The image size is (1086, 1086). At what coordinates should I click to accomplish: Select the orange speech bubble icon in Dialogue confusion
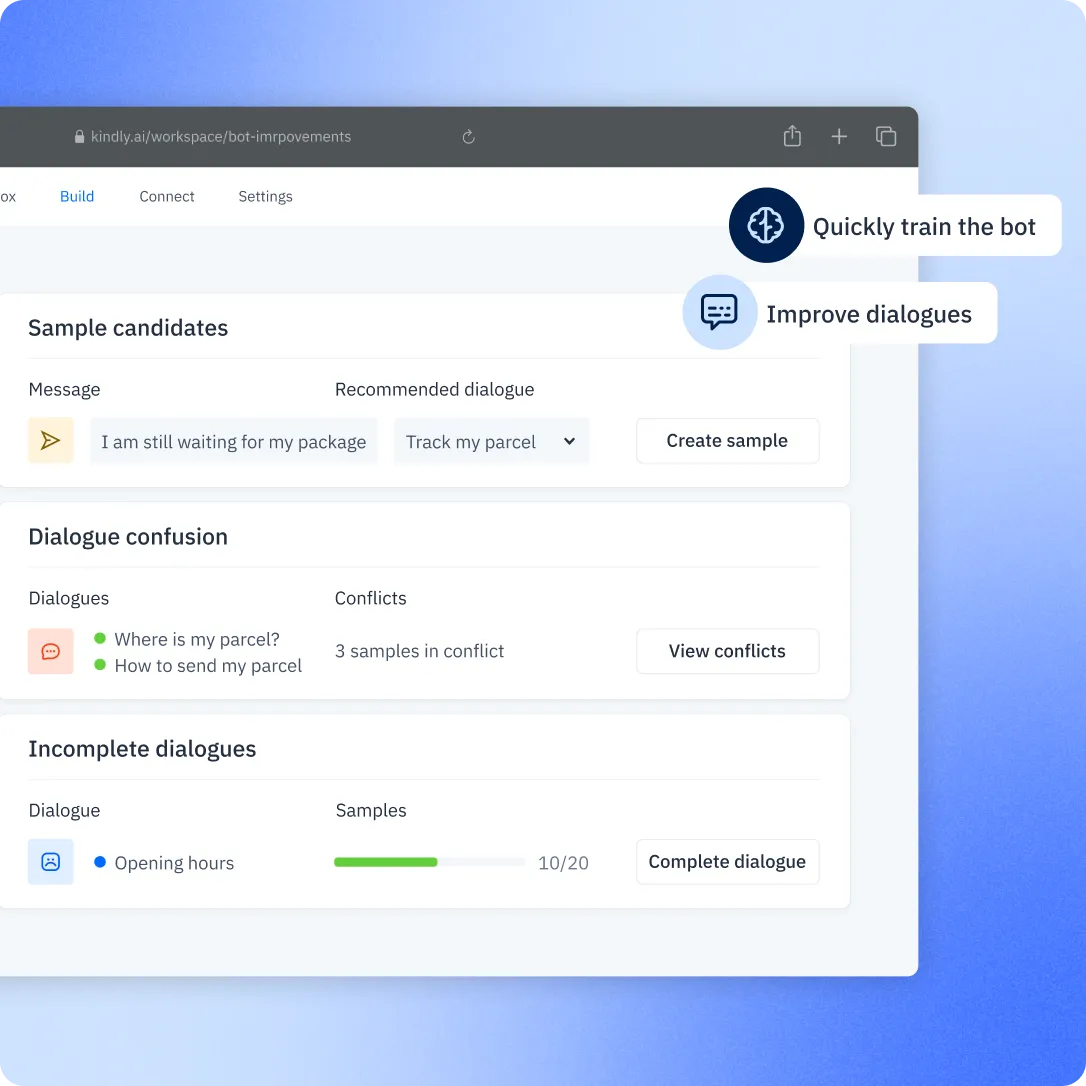[x=50, y=651]
